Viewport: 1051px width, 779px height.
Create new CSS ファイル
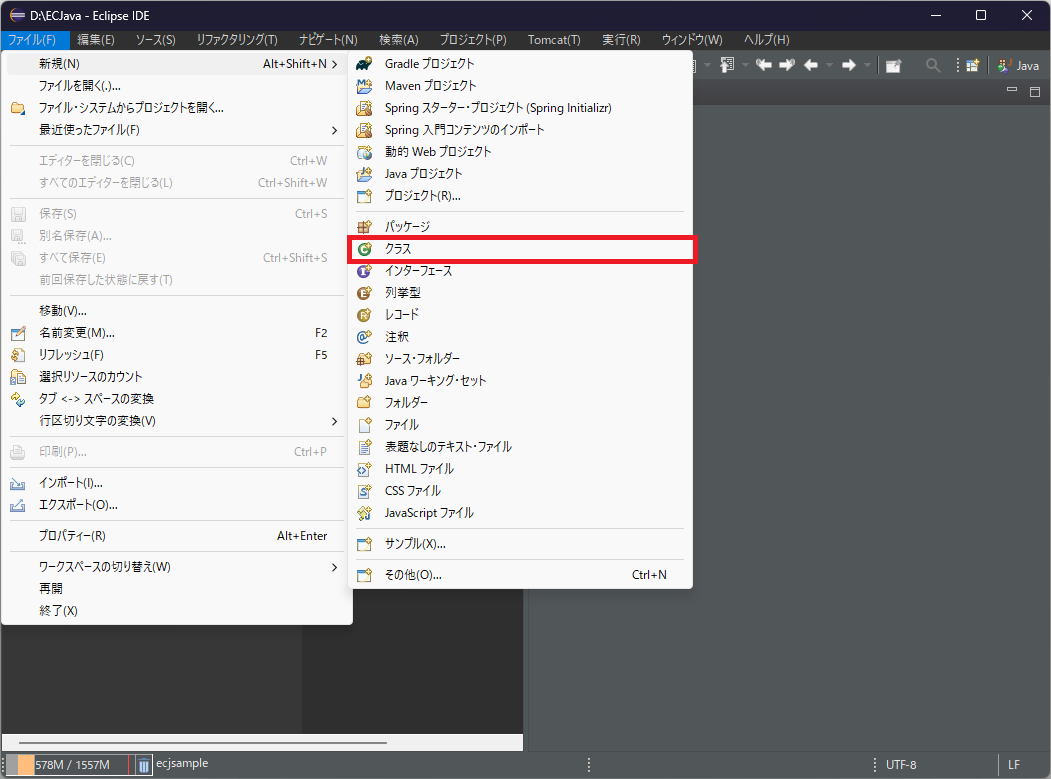[x=520, y=491]
